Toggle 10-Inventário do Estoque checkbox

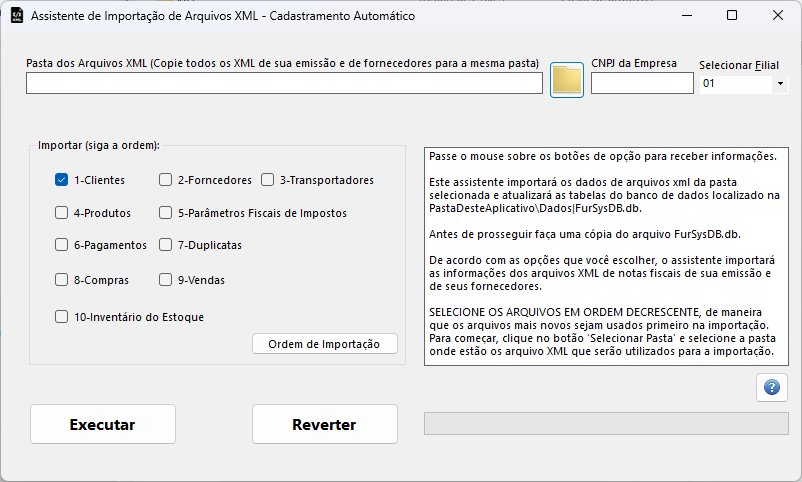tap(62, 317)
